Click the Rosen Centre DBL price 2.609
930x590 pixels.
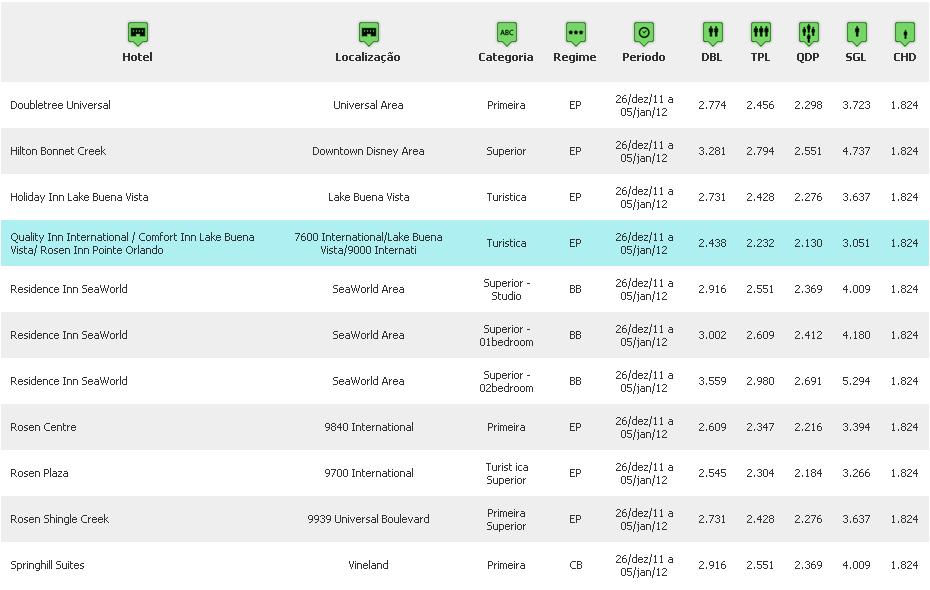pyautogui.click(x=712, y=427)
